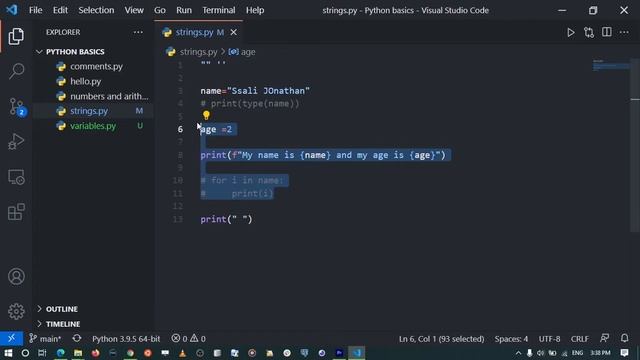The image size is (640, 360).
Task: Click the age symbol in breadcrumb
Action: click(247, 52)
